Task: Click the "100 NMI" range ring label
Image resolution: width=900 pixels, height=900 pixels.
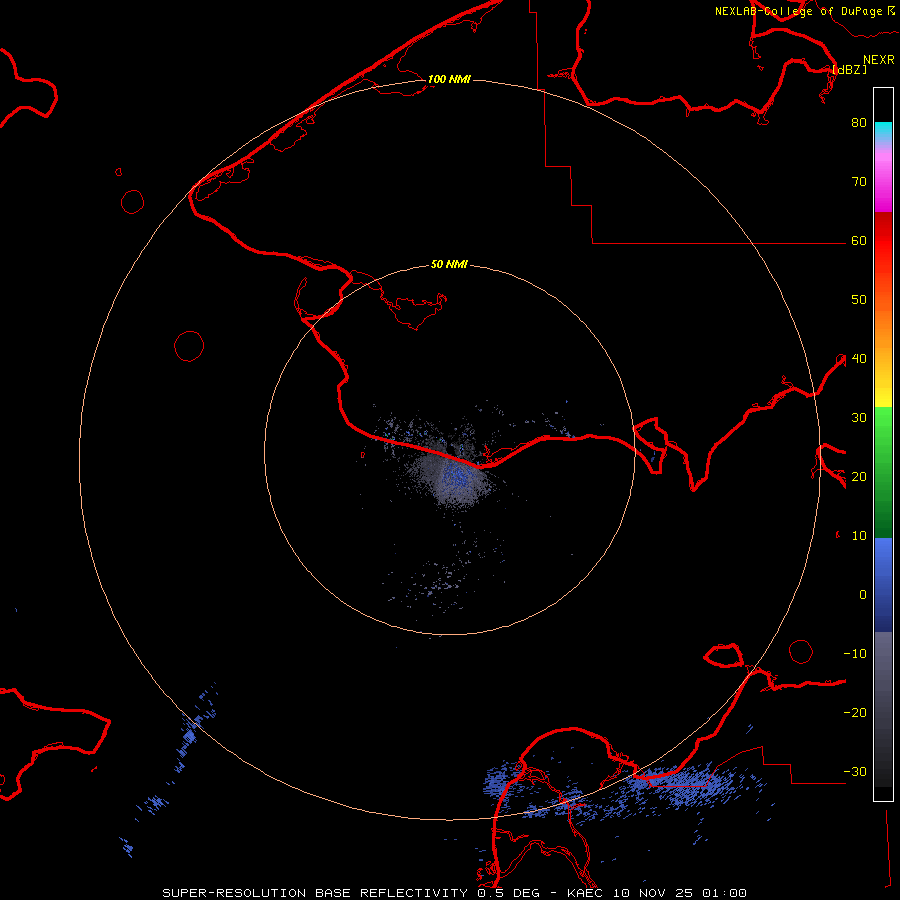Action: click(x=449, y=79)
